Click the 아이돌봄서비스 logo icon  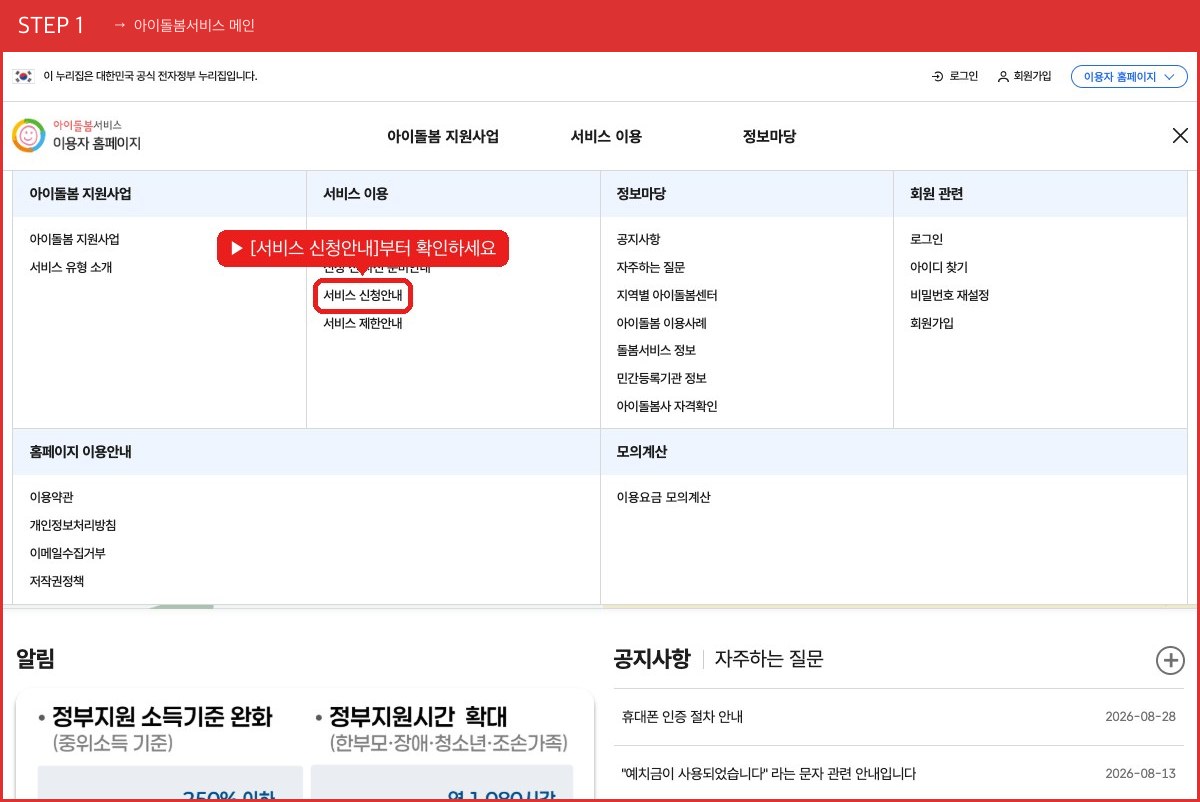pyautogui.click(x=28, y=136)
